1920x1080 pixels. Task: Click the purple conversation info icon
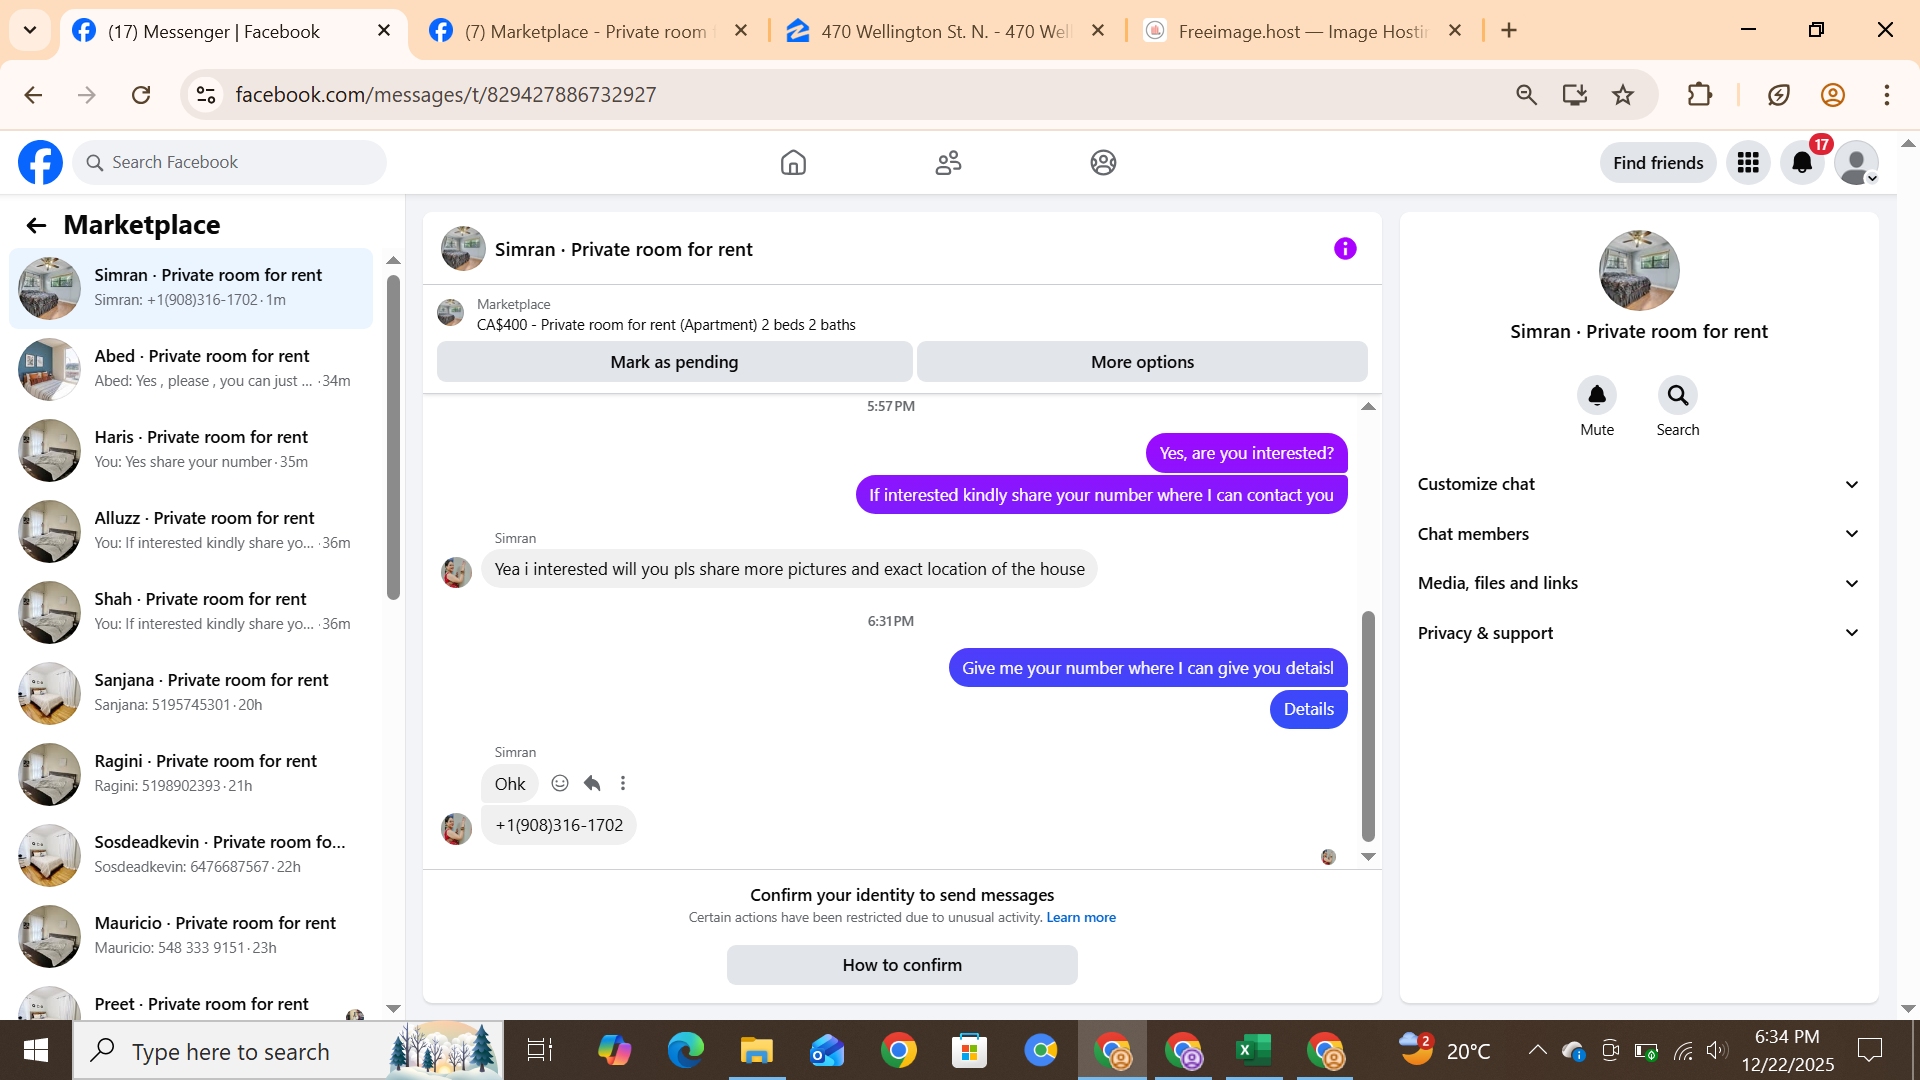point(1345,249)
